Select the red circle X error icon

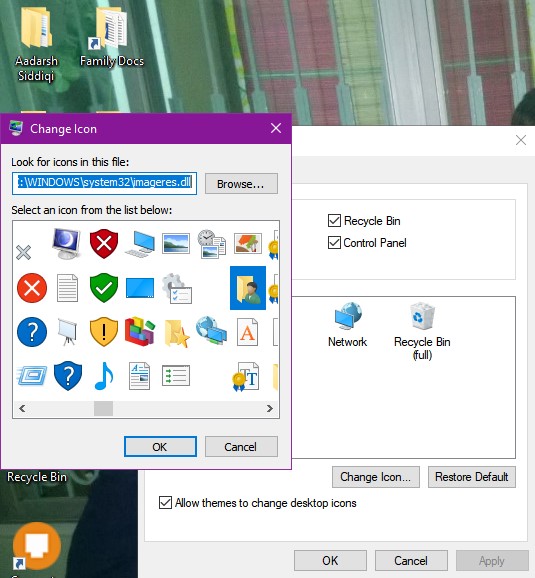[x=32, y=288]
